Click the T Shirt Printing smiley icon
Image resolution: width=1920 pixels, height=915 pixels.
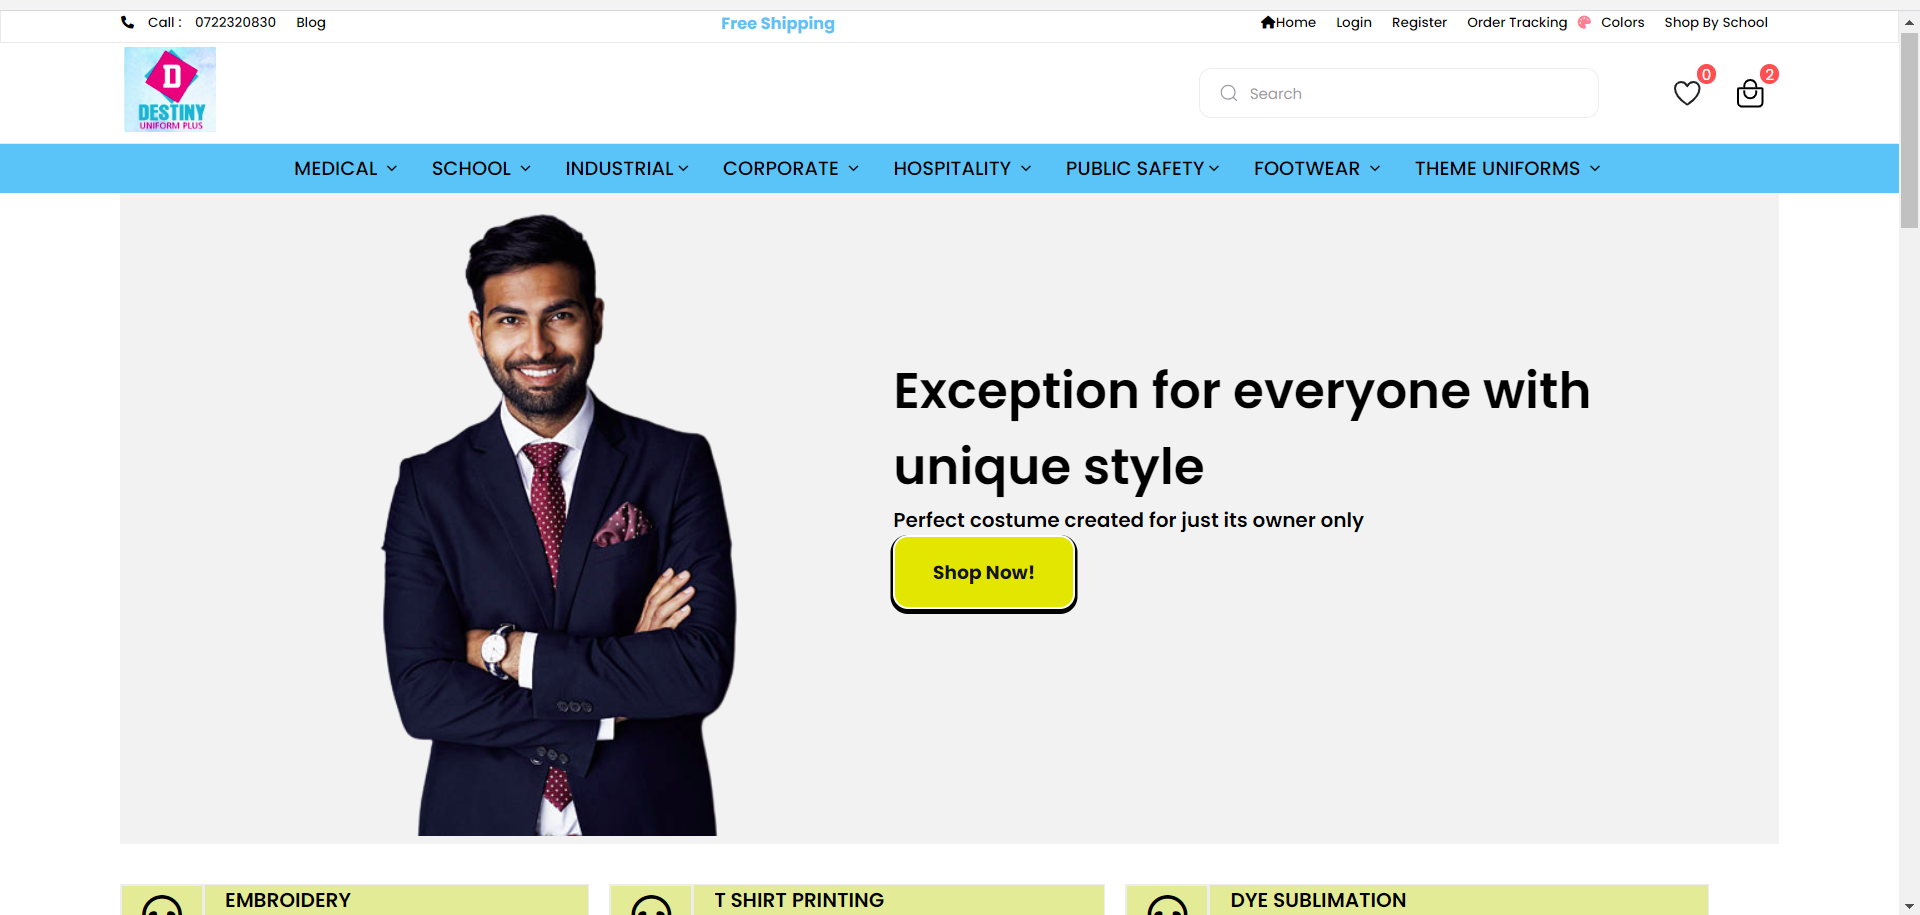(651, 905)
